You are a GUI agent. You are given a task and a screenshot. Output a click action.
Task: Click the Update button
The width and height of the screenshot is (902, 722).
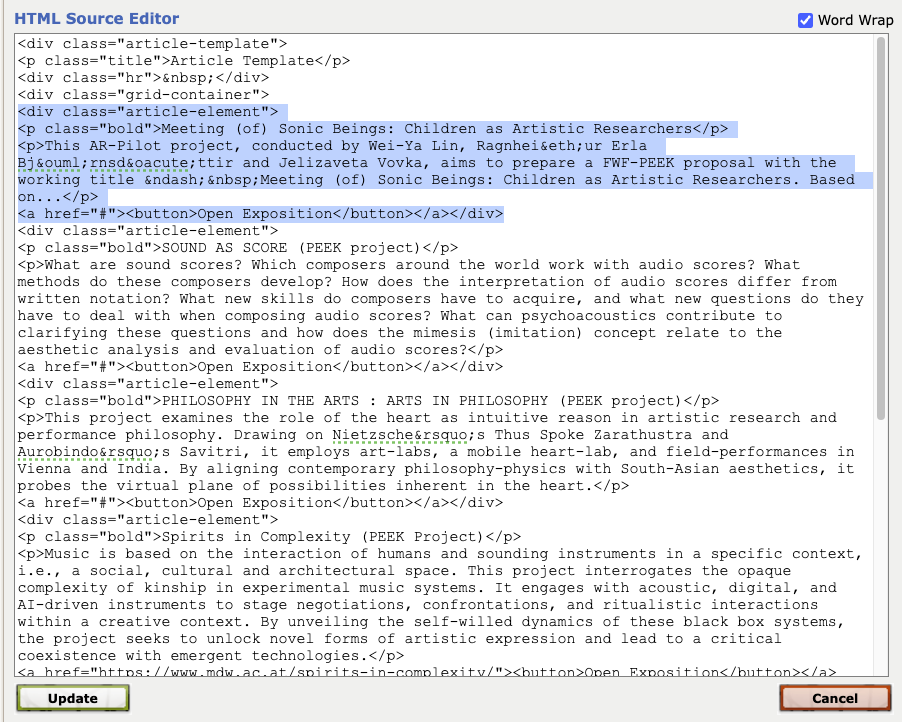coord(73,698)
